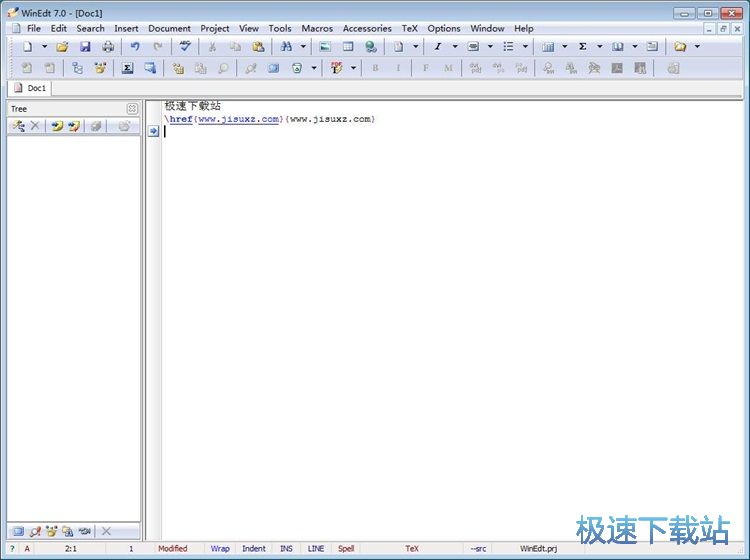This screenshot has height=560, width=750.
Task: Click the tree structure icon in second toolbar
Action: click(77, 68)
